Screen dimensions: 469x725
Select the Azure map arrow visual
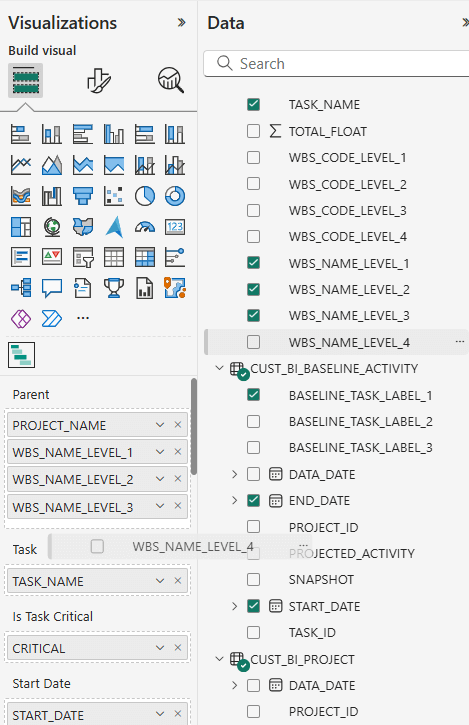[114, 227]
